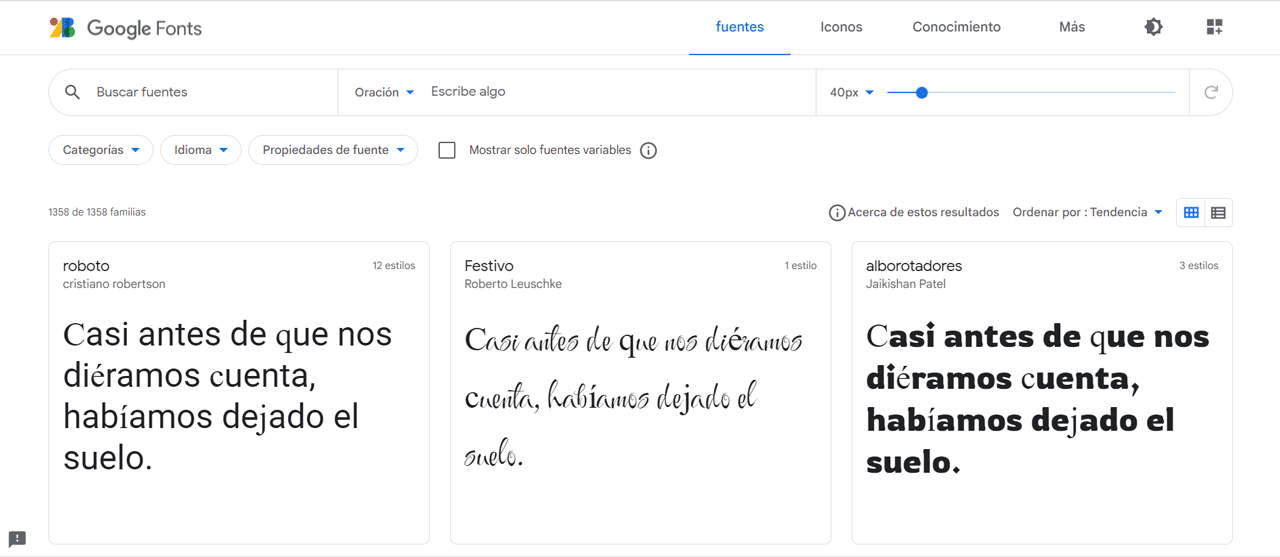Open the Idioma filter dropdown
Screen dimensions: 1280x557
pyautogui.click(x=200, y=150)
